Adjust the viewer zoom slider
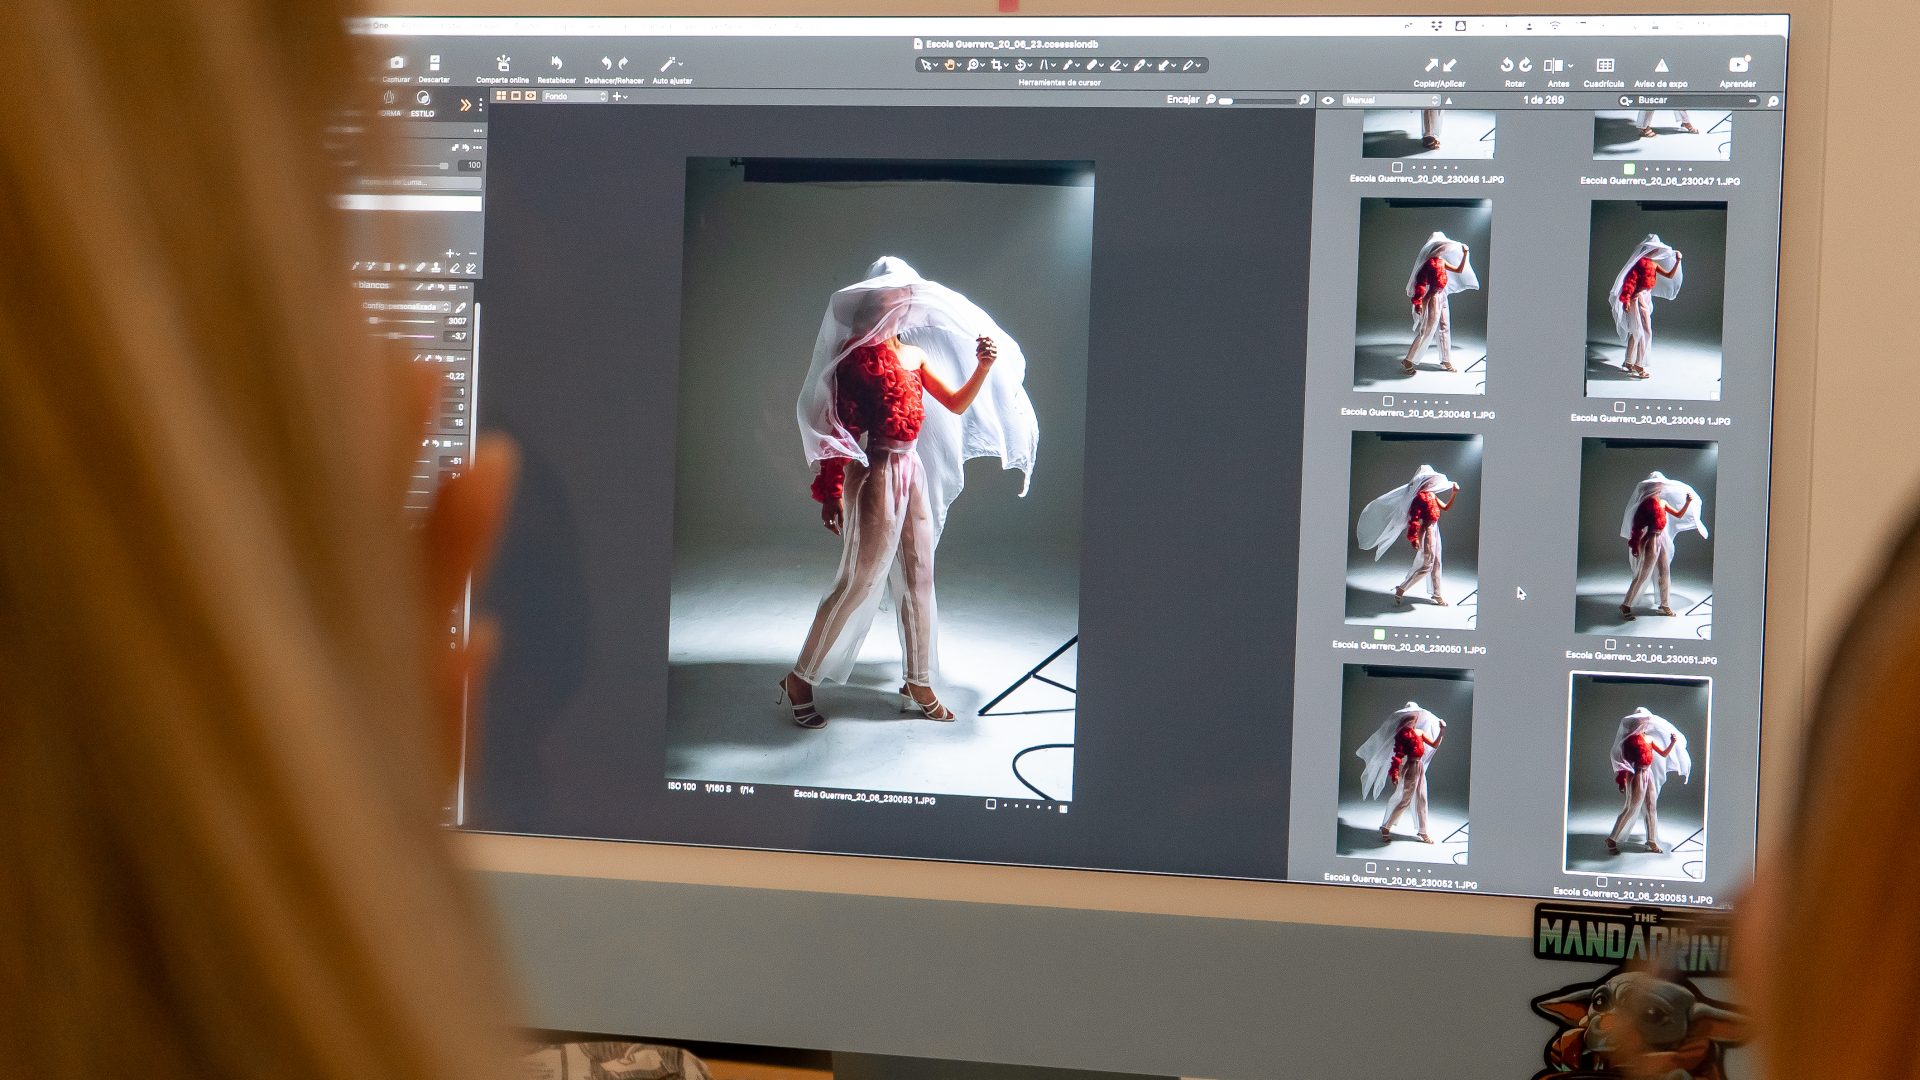 [x=1256, y=100]
